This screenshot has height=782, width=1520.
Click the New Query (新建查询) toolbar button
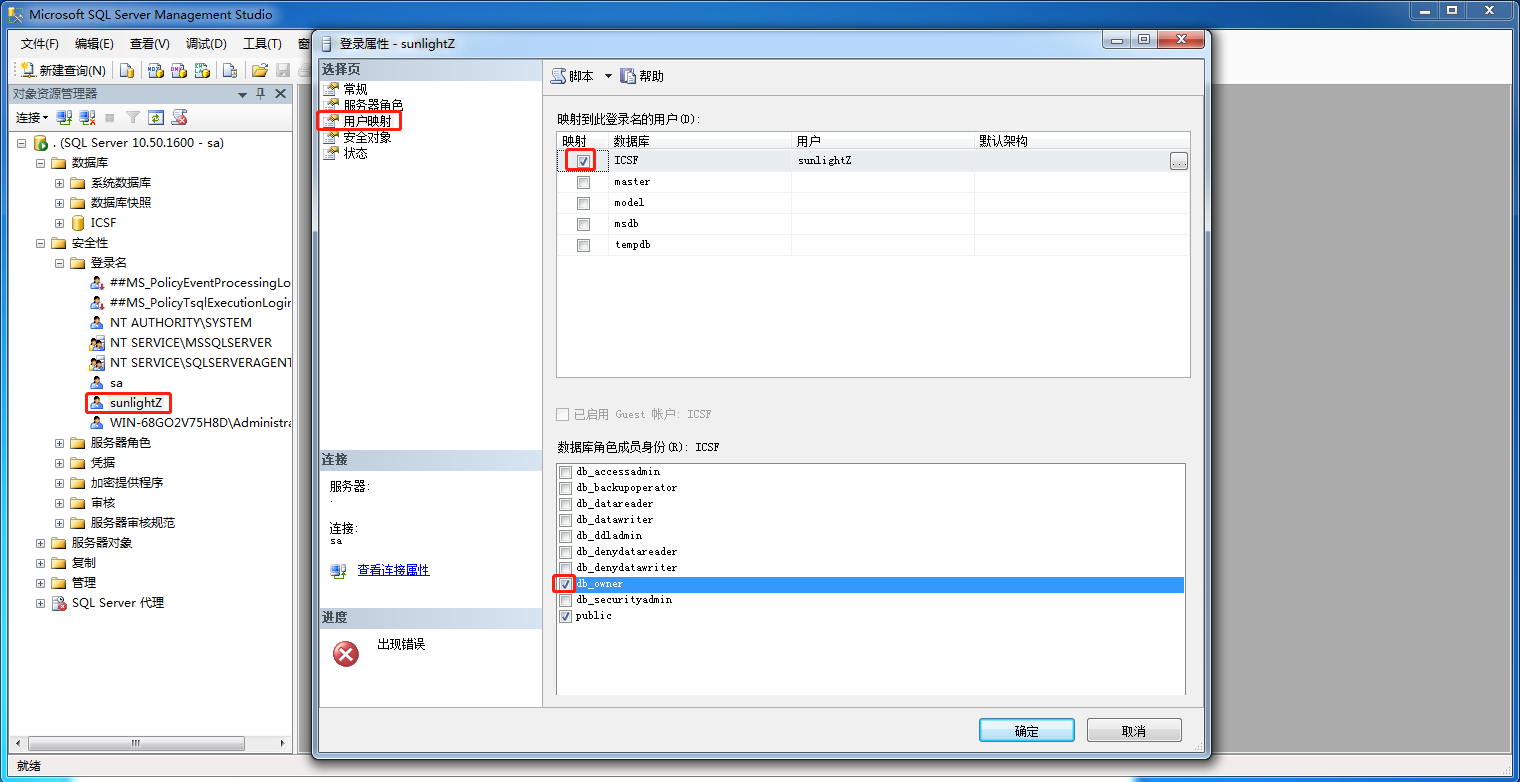point(63,70)
